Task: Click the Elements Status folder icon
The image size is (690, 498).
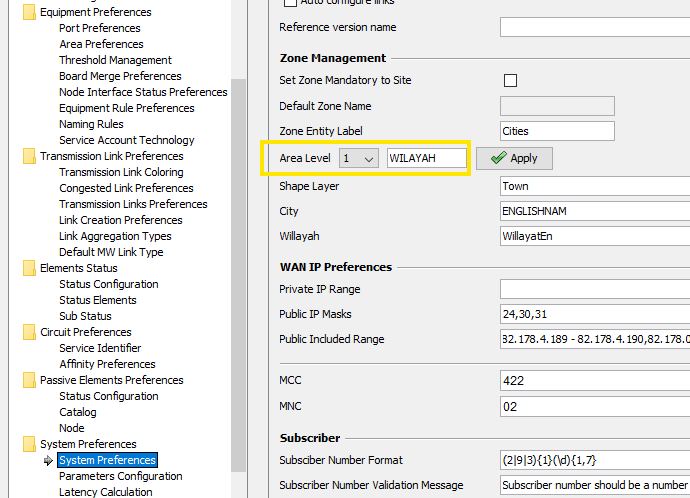Action: (x=29, y=268)
